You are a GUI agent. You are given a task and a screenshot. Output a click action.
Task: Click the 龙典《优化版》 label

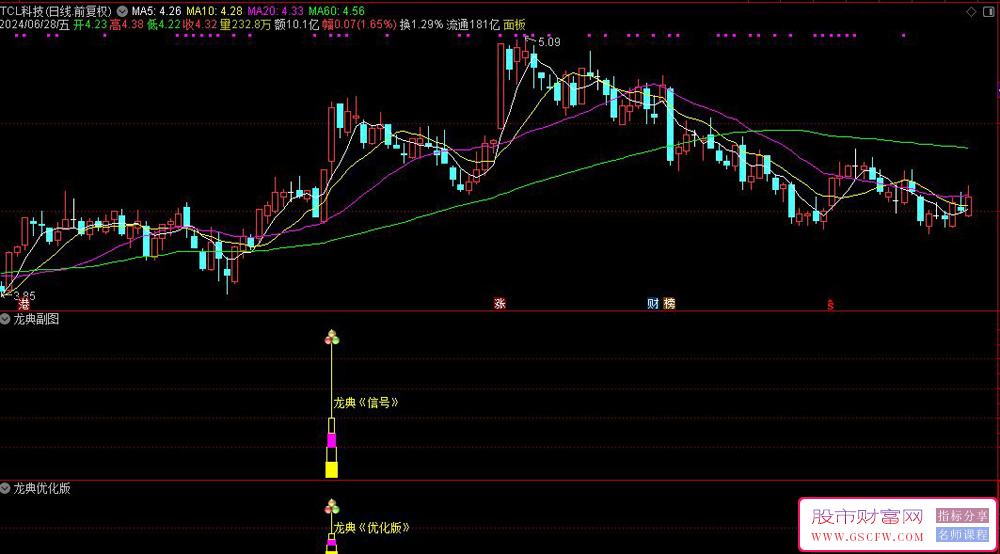click(372, 528)
